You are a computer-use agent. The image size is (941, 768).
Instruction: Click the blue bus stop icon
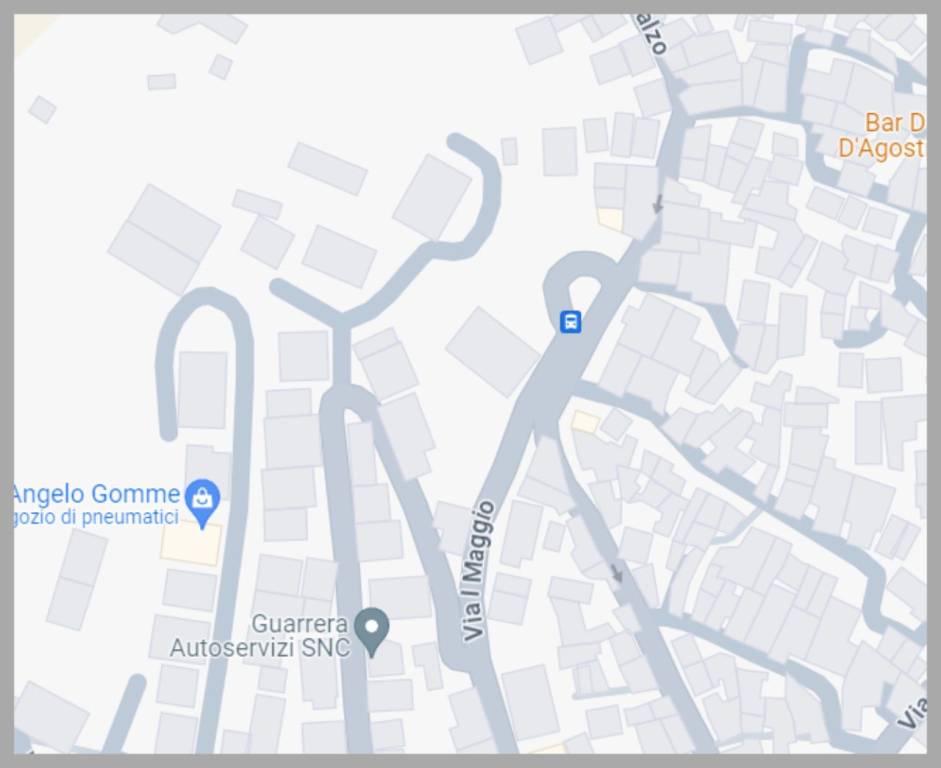[x=570, y=322]
